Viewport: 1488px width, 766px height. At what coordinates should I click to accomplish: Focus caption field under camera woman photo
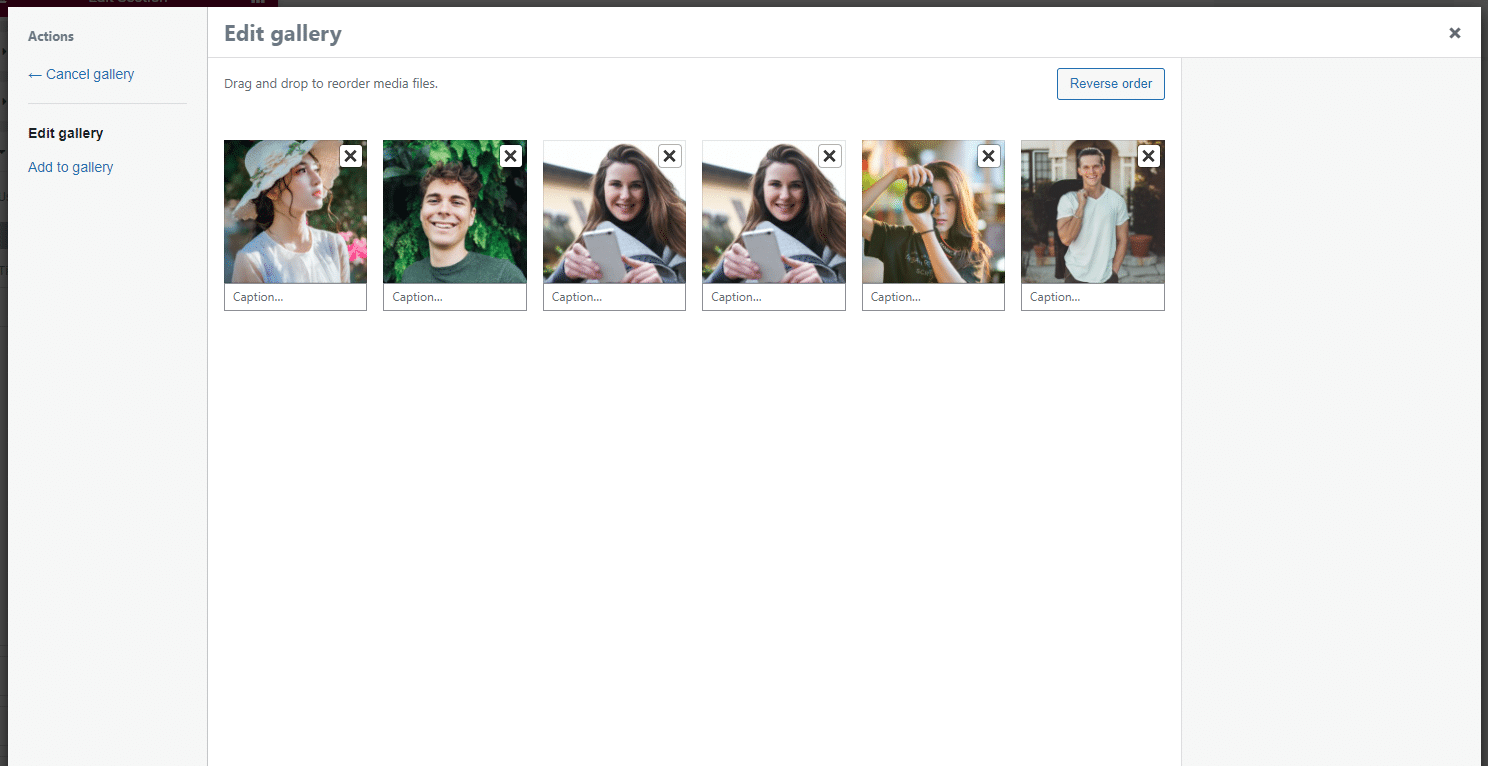click(x=933, y=297)
